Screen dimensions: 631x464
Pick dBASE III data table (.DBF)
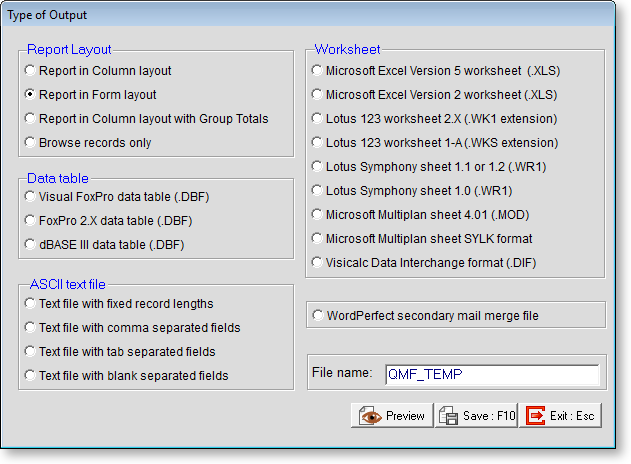pyautogui.click(x=31, y=245)
